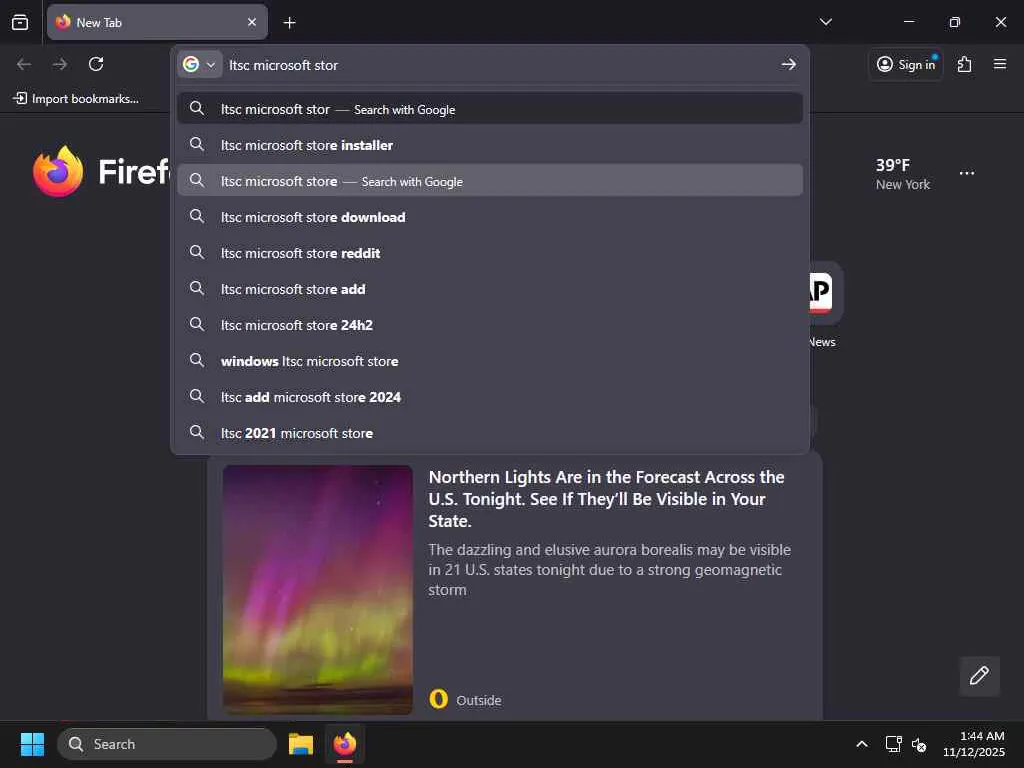Open the weather widget three-dots menu
The image size is (1024, 768).
(x=967, y=173)
